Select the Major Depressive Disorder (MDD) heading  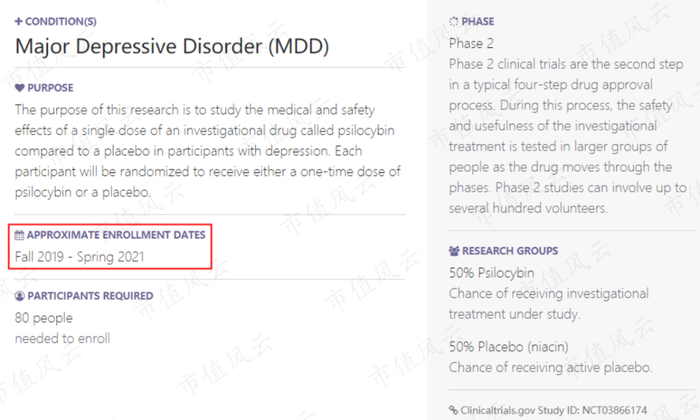click(171, 46)
